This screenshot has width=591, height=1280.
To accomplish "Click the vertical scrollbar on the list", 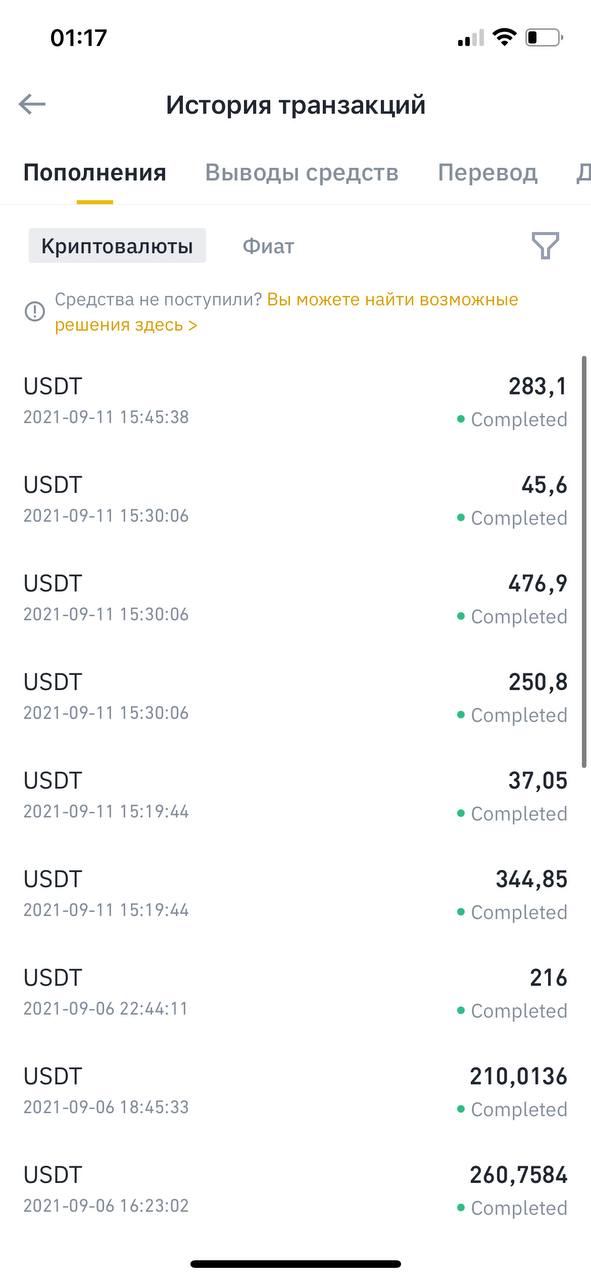I will point(585,562).
